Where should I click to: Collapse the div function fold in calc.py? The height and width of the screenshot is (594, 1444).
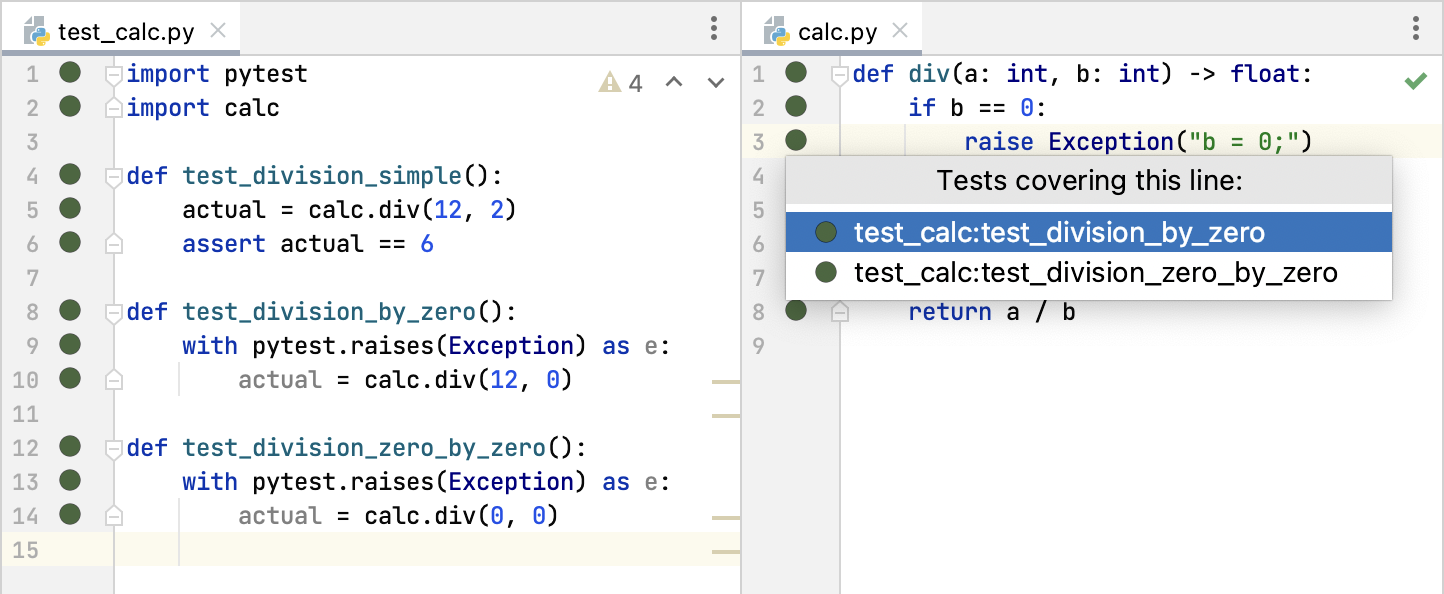coord(840,74)
